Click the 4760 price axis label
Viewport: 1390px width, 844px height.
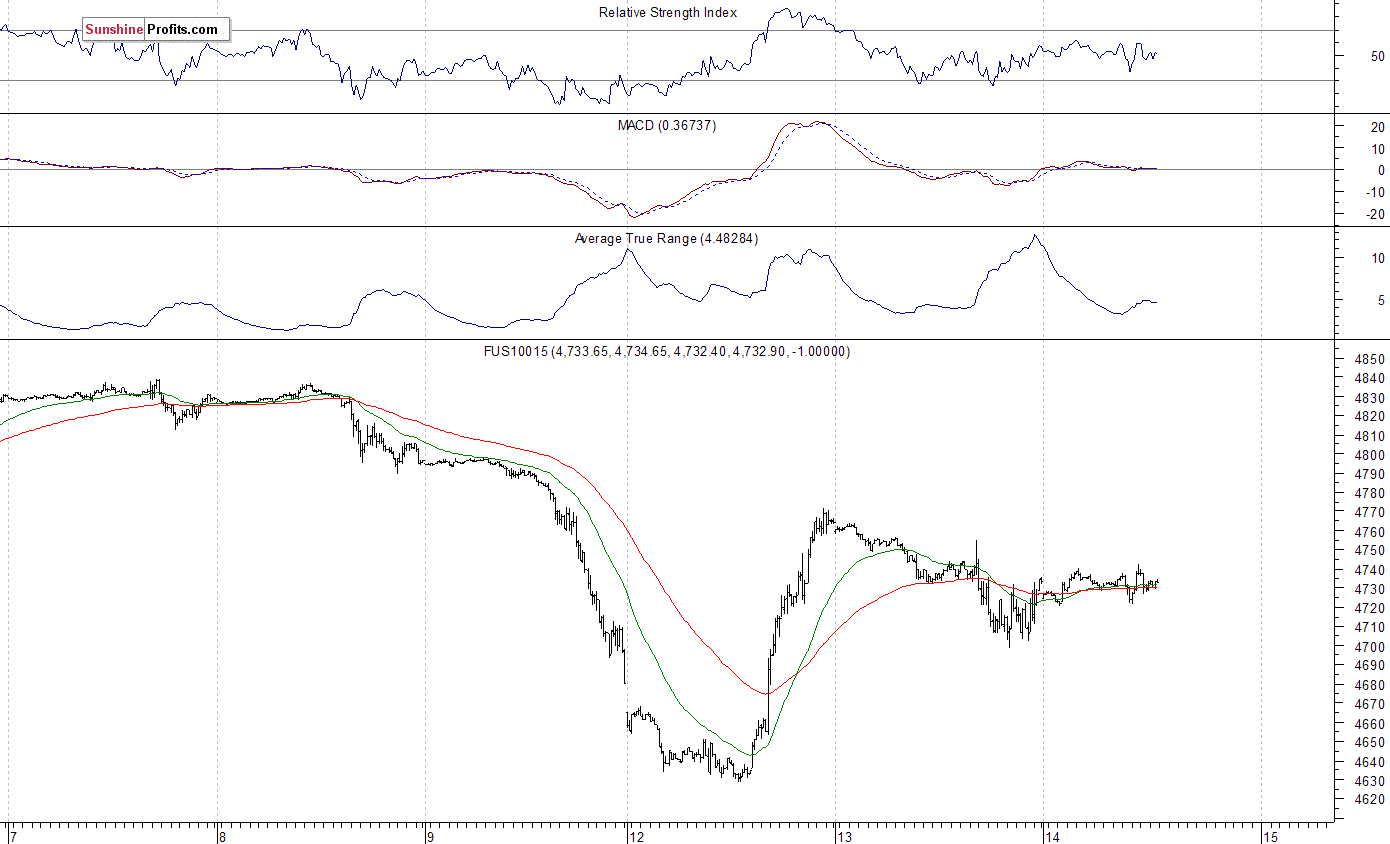[x=1370, y=532]
